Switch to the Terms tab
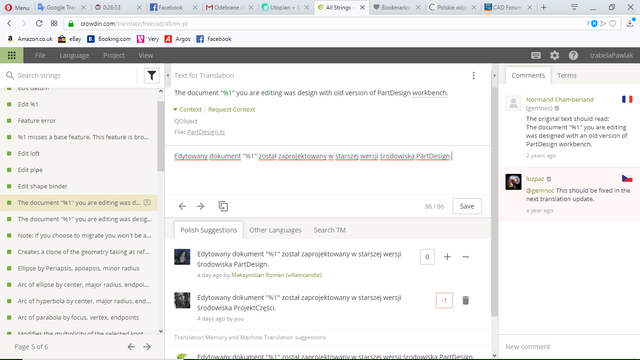Image resolution: width=640 pixels, height=360 pixels. (567, 76)
